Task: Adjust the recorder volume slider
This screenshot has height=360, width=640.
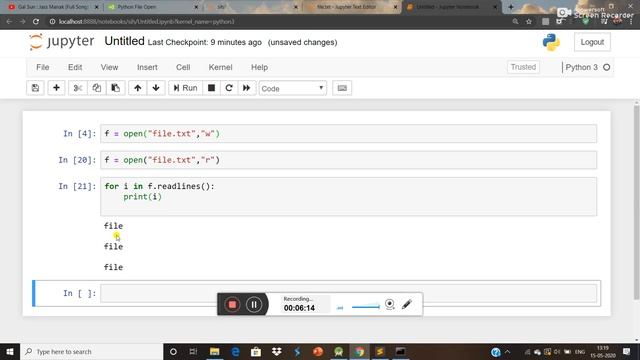Action: coord(366,307)
